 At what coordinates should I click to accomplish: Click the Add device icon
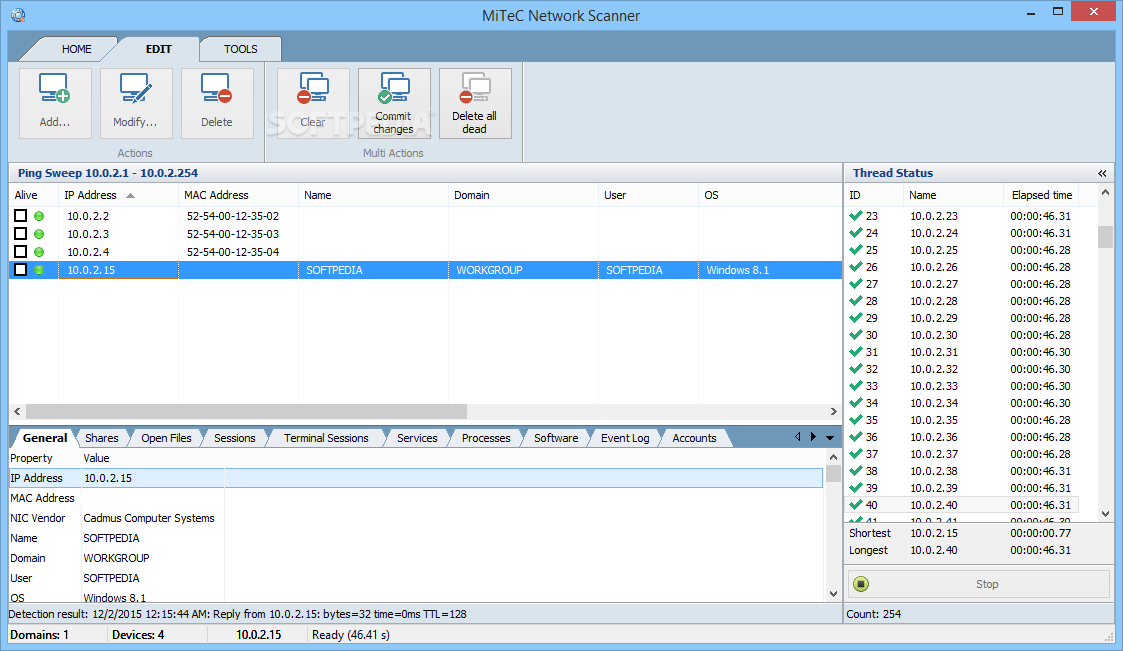click(x=55, y=89)
